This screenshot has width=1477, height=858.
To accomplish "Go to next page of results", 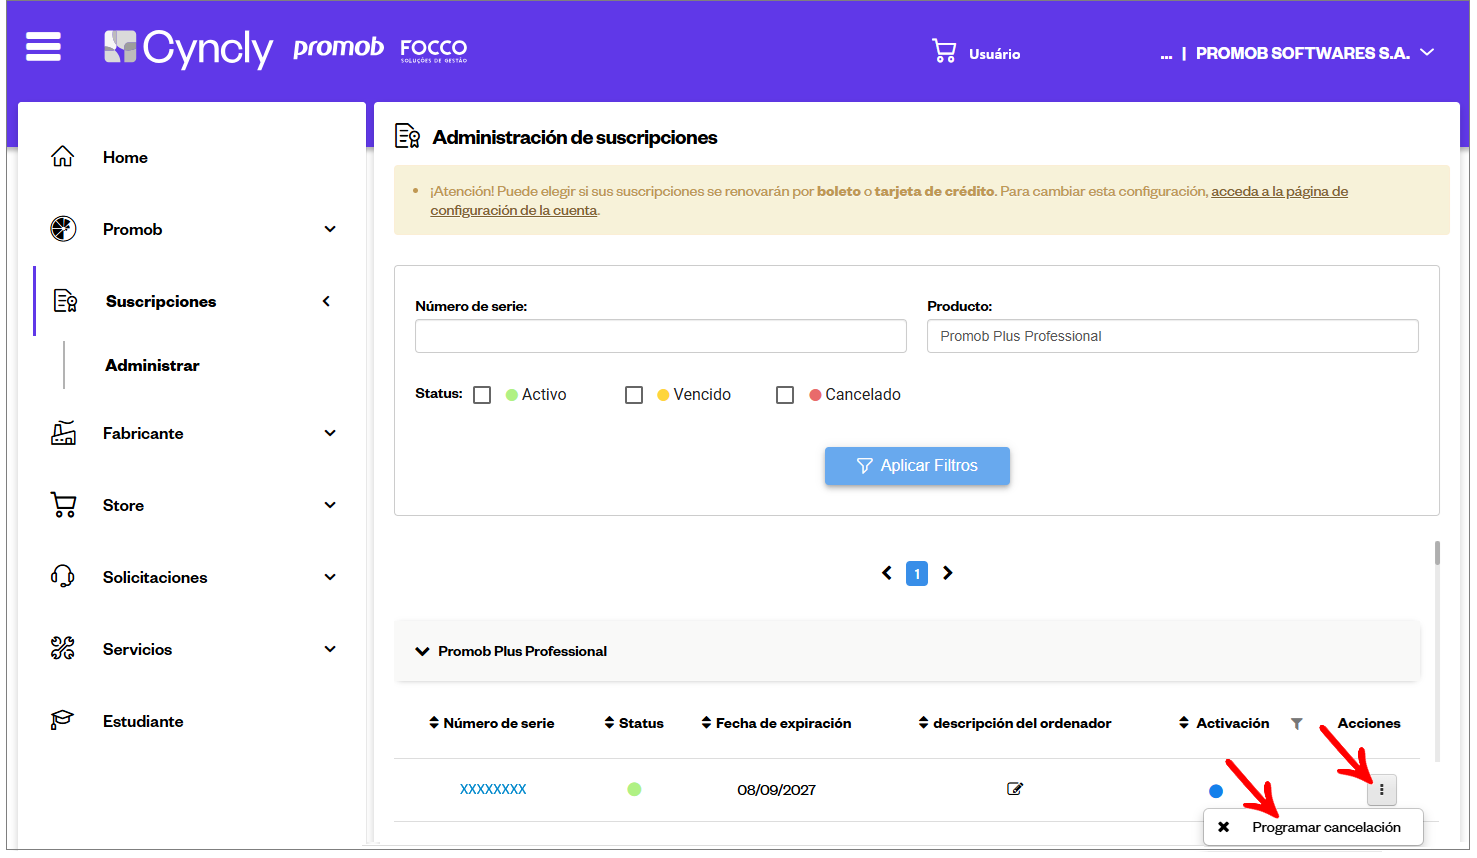I will pyautogui.click(x=947, y=573).
